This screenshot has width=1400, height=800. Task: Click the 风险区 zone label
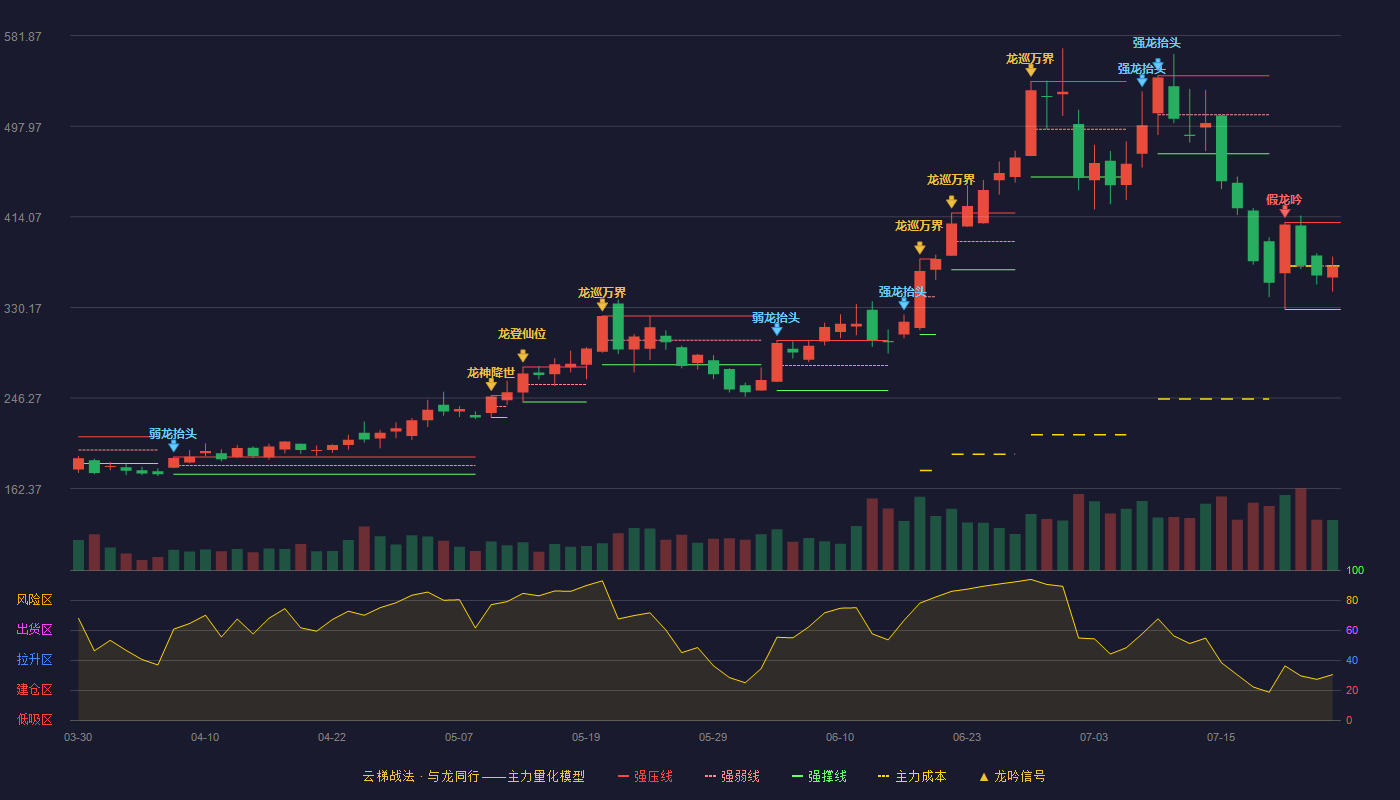click(x=34, y=600)
